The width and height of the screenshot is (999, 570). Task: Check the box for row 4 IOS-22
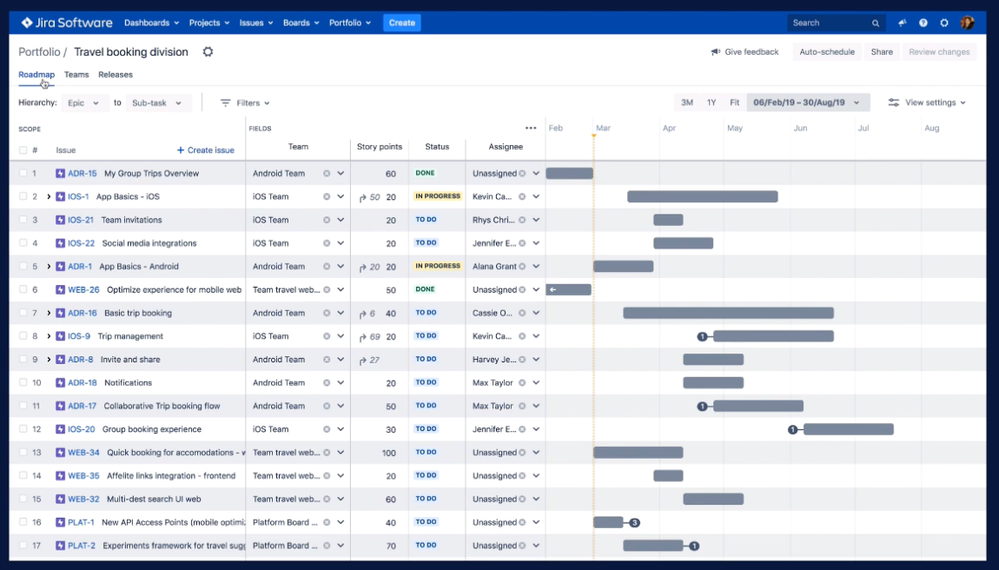click(23, 243)
